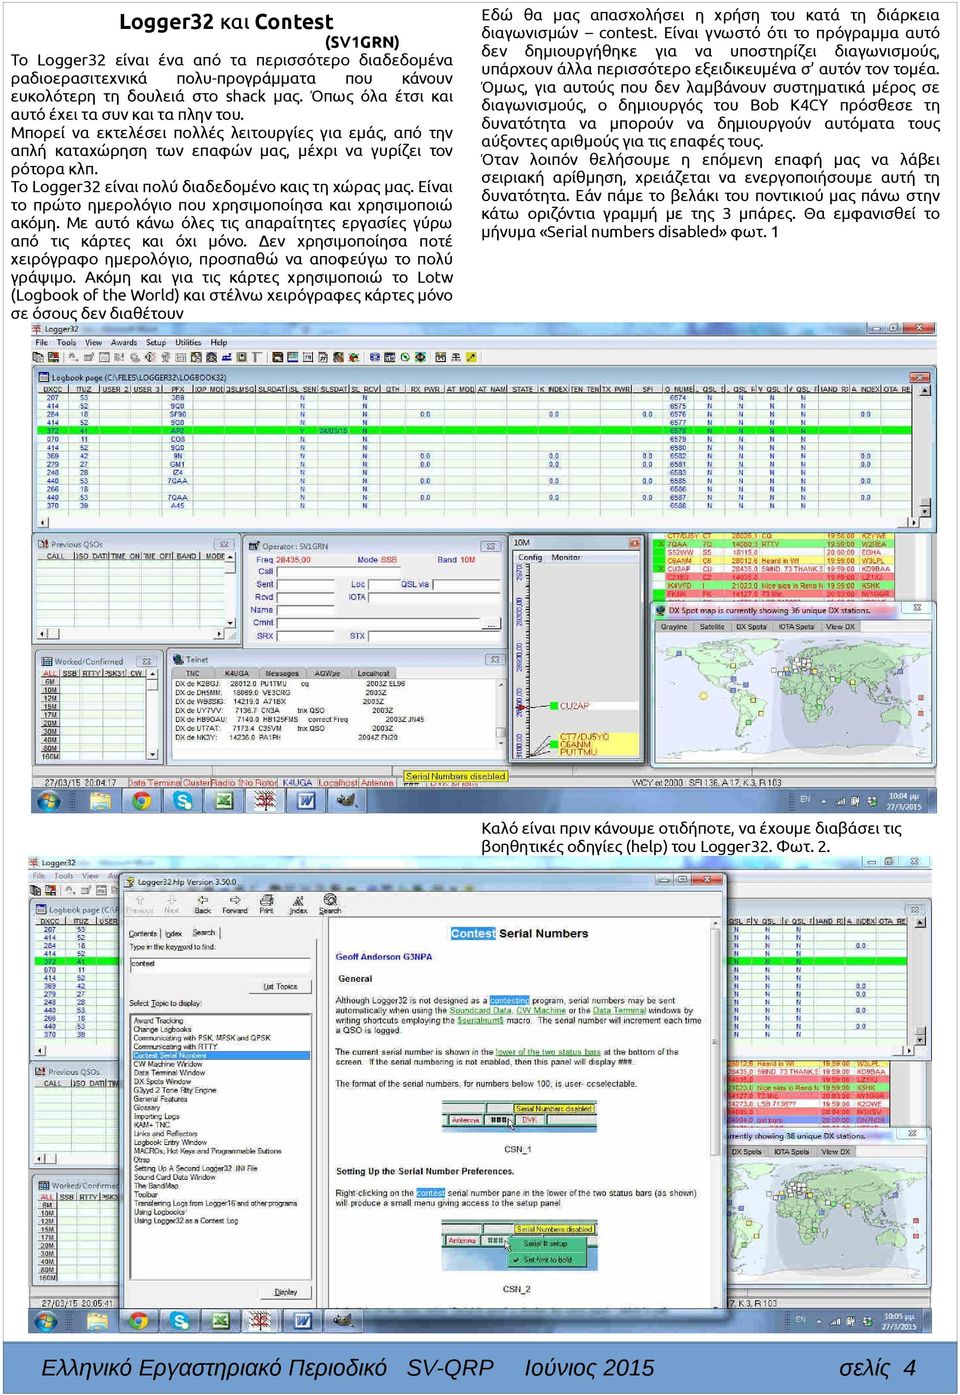Switch to Localhost tab in Telnet window
This screenshot has width=960, height=1395.
(373, 674)
